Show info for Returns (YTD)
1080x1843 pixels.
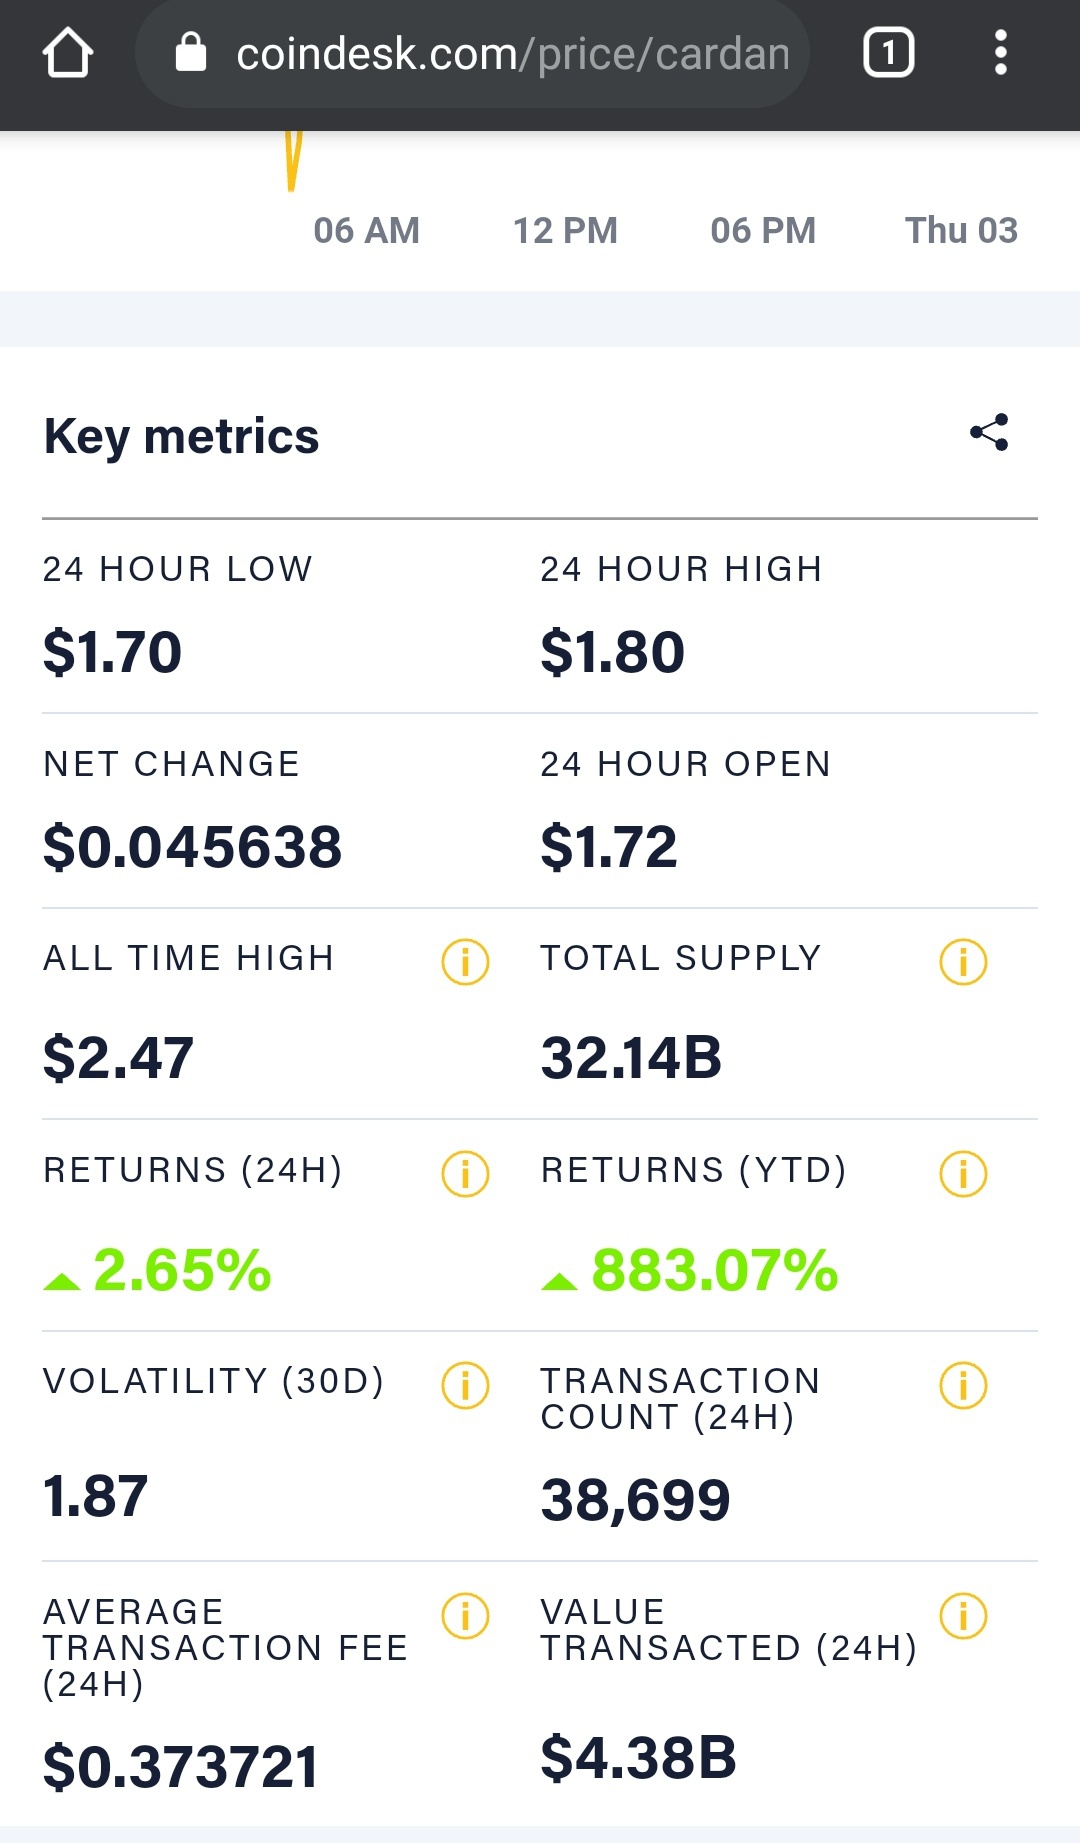[x=963, y=1174]
